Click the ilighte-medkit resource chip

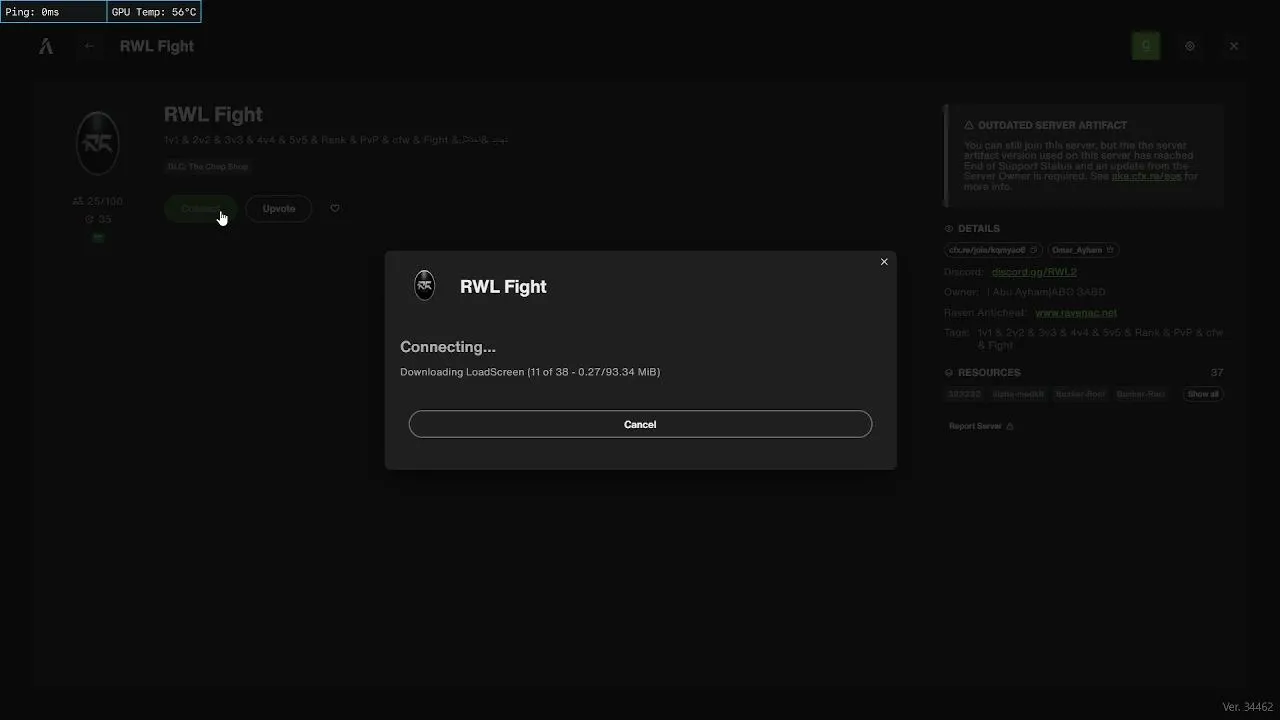1018,394
